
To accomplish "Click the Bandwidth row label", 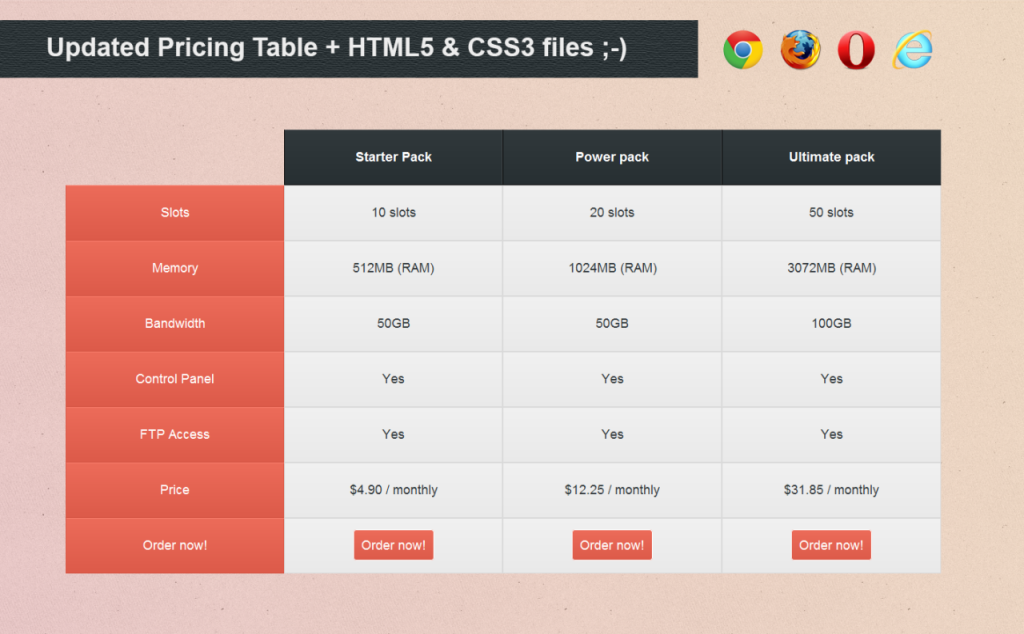I will click(x=175, y=324).
